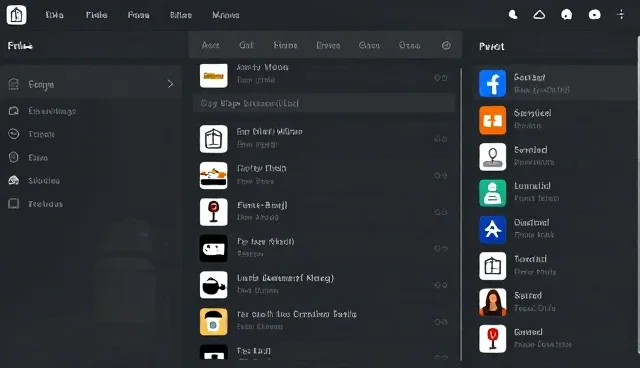This screenshot has height=368, width=640.
Task: Click the helmet-shaped icon of the fifth sidebar item
Action: click(x=14, y=180)
